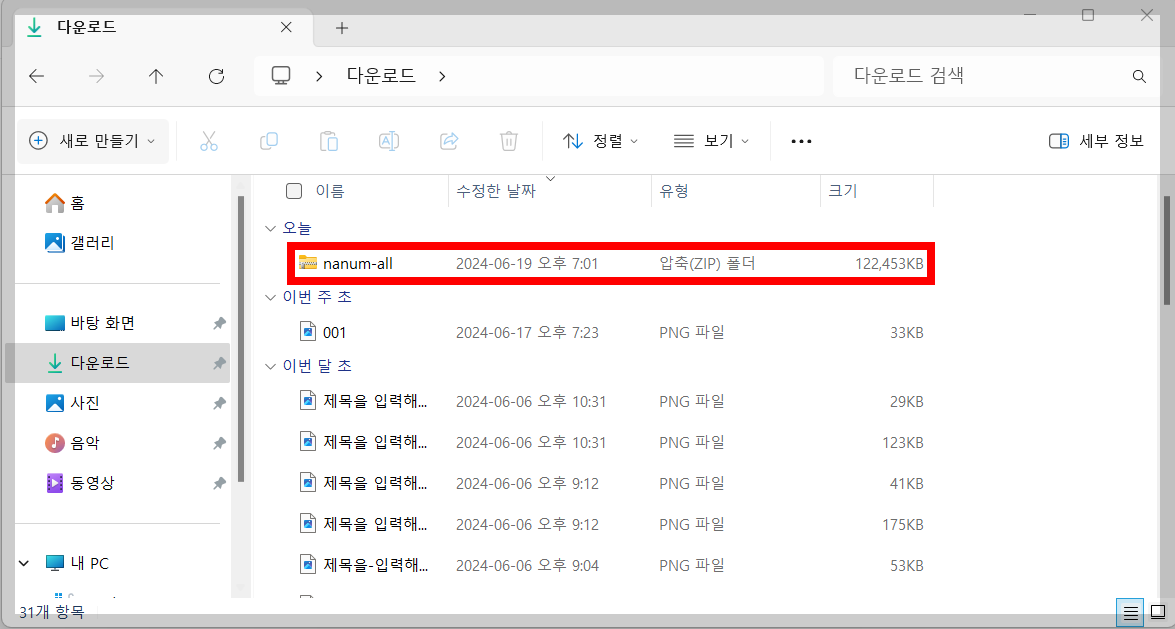1175x629 pixels.
Task: Switch to large thumbnails view toggle
Action: click(1157, 611)
